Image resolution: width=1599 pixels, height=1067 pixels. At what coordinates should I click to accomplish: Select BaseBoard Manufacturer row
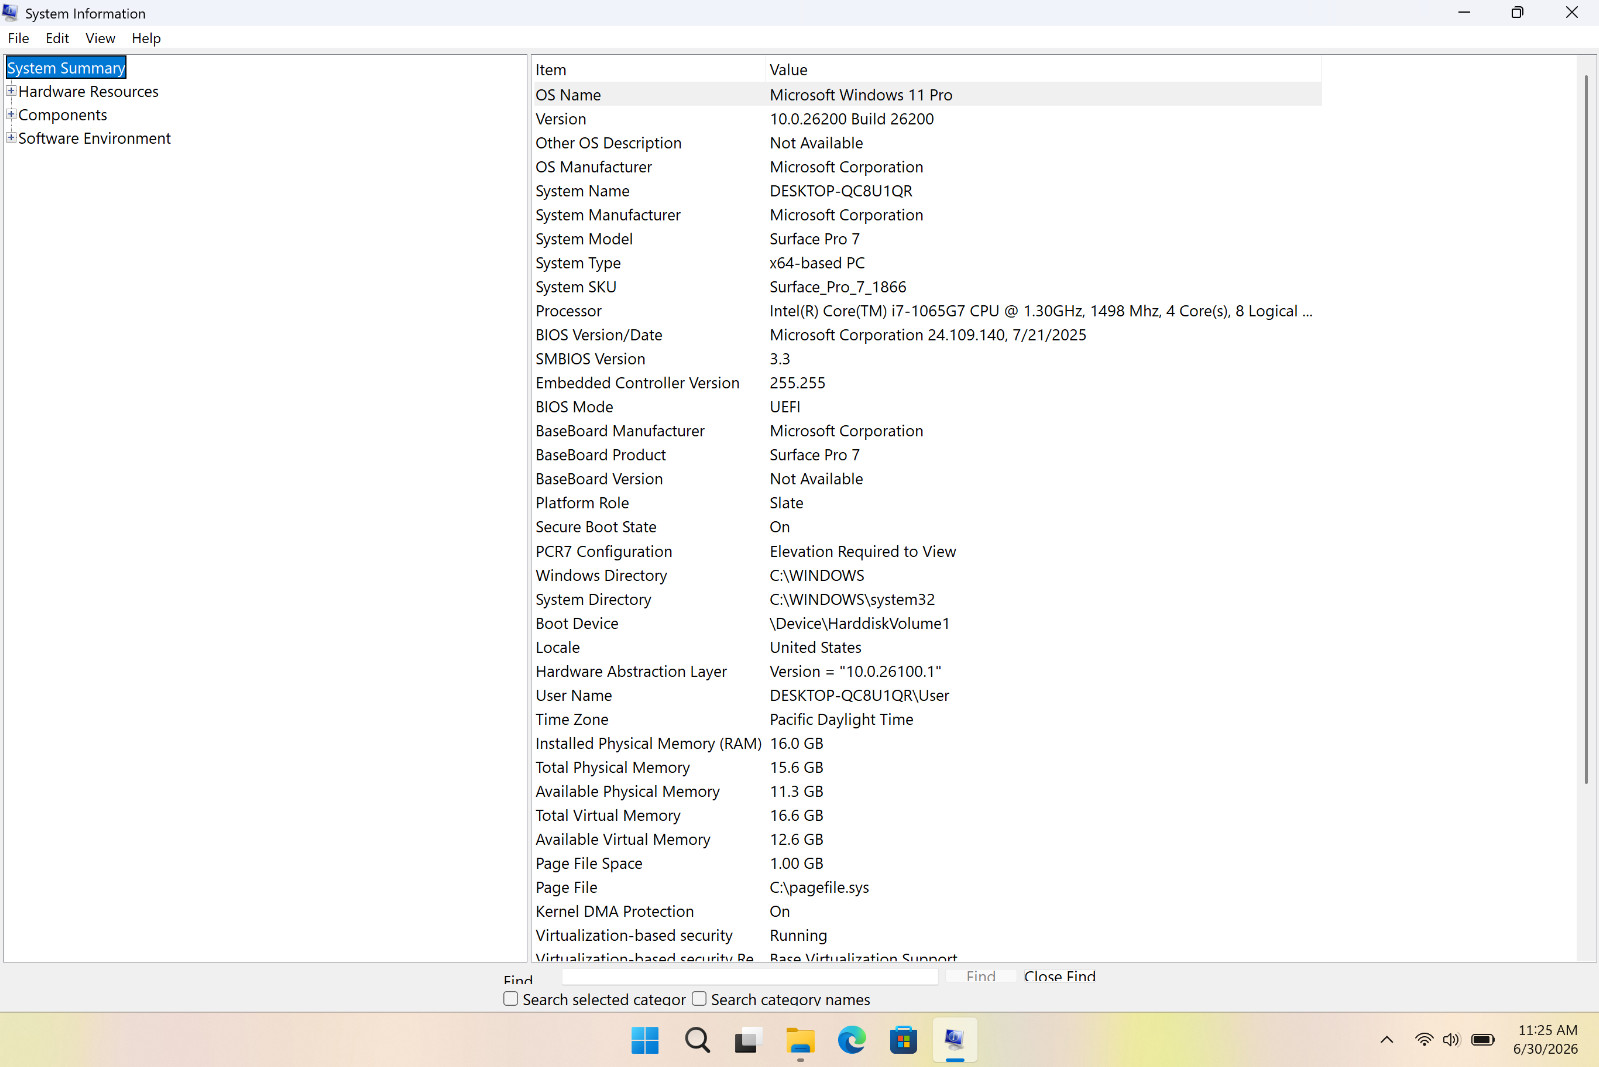point(927,431)
